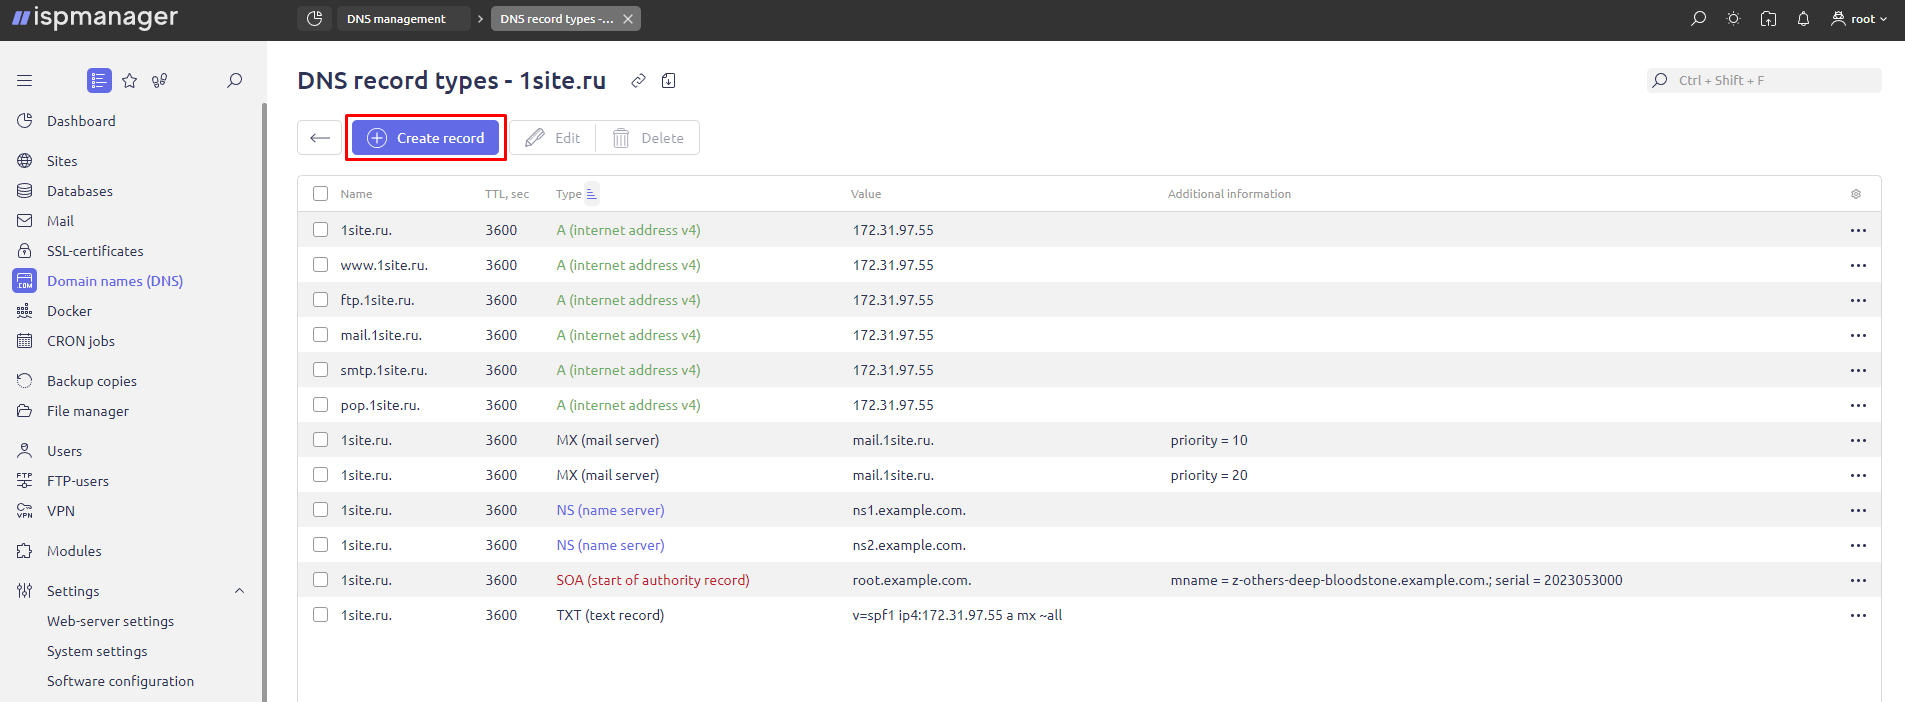Toggle the light/dark theme sun icon
This screenshot has width=1905, height=702.
click(x=1733, y=18)
